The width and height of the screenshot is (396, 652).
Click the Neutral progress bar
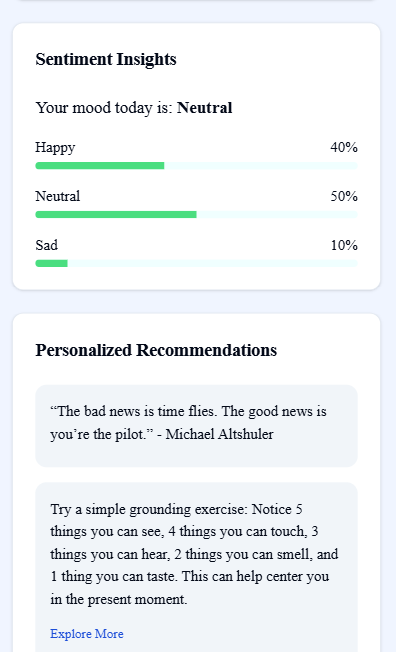coord(196,215)
